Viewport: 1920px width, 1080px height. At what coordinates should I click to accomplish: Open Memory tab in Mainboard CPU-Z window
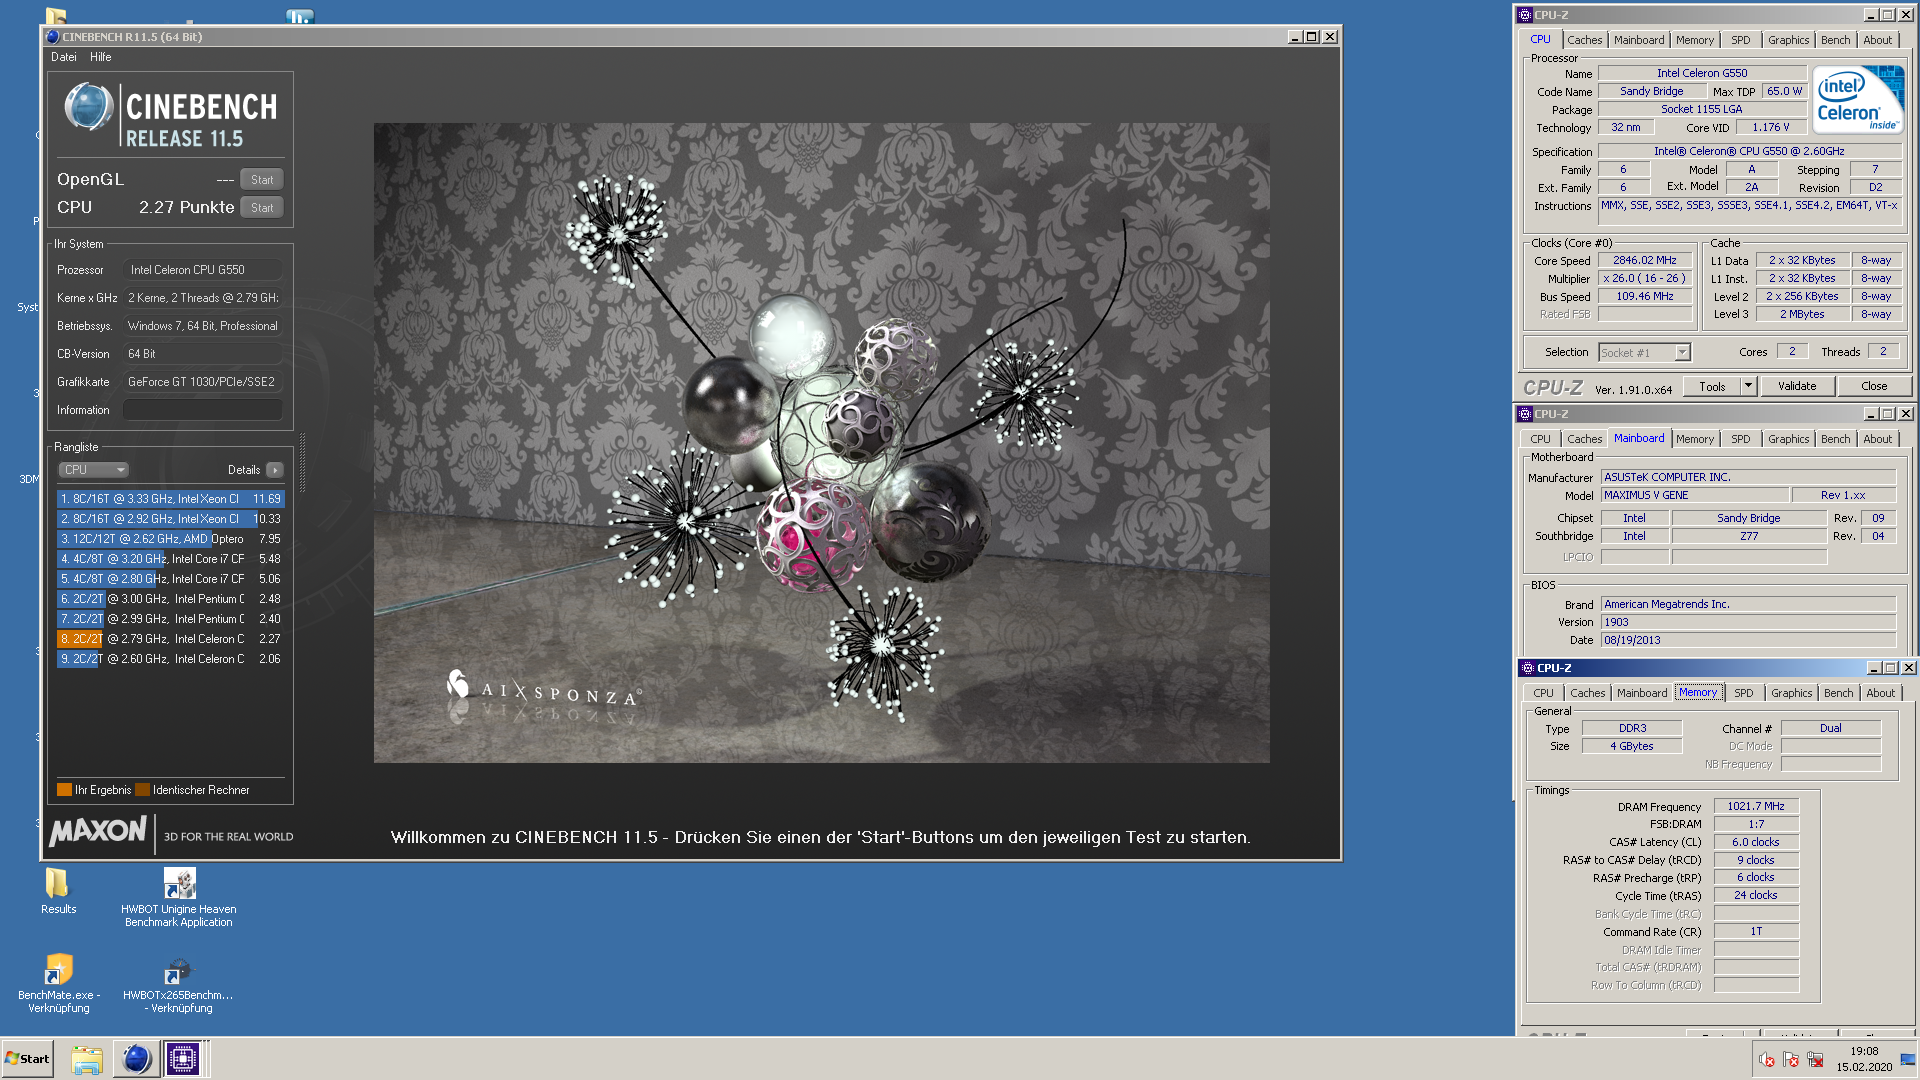pos(1694,439)
